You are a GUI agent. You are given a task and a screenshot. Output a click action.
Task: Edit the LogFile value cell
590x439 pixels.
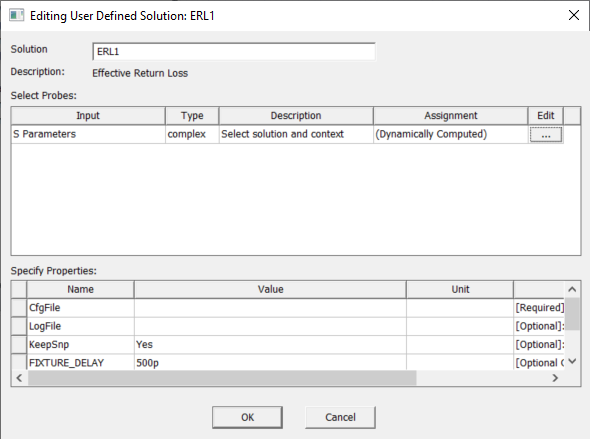click(x=270, y=326)
